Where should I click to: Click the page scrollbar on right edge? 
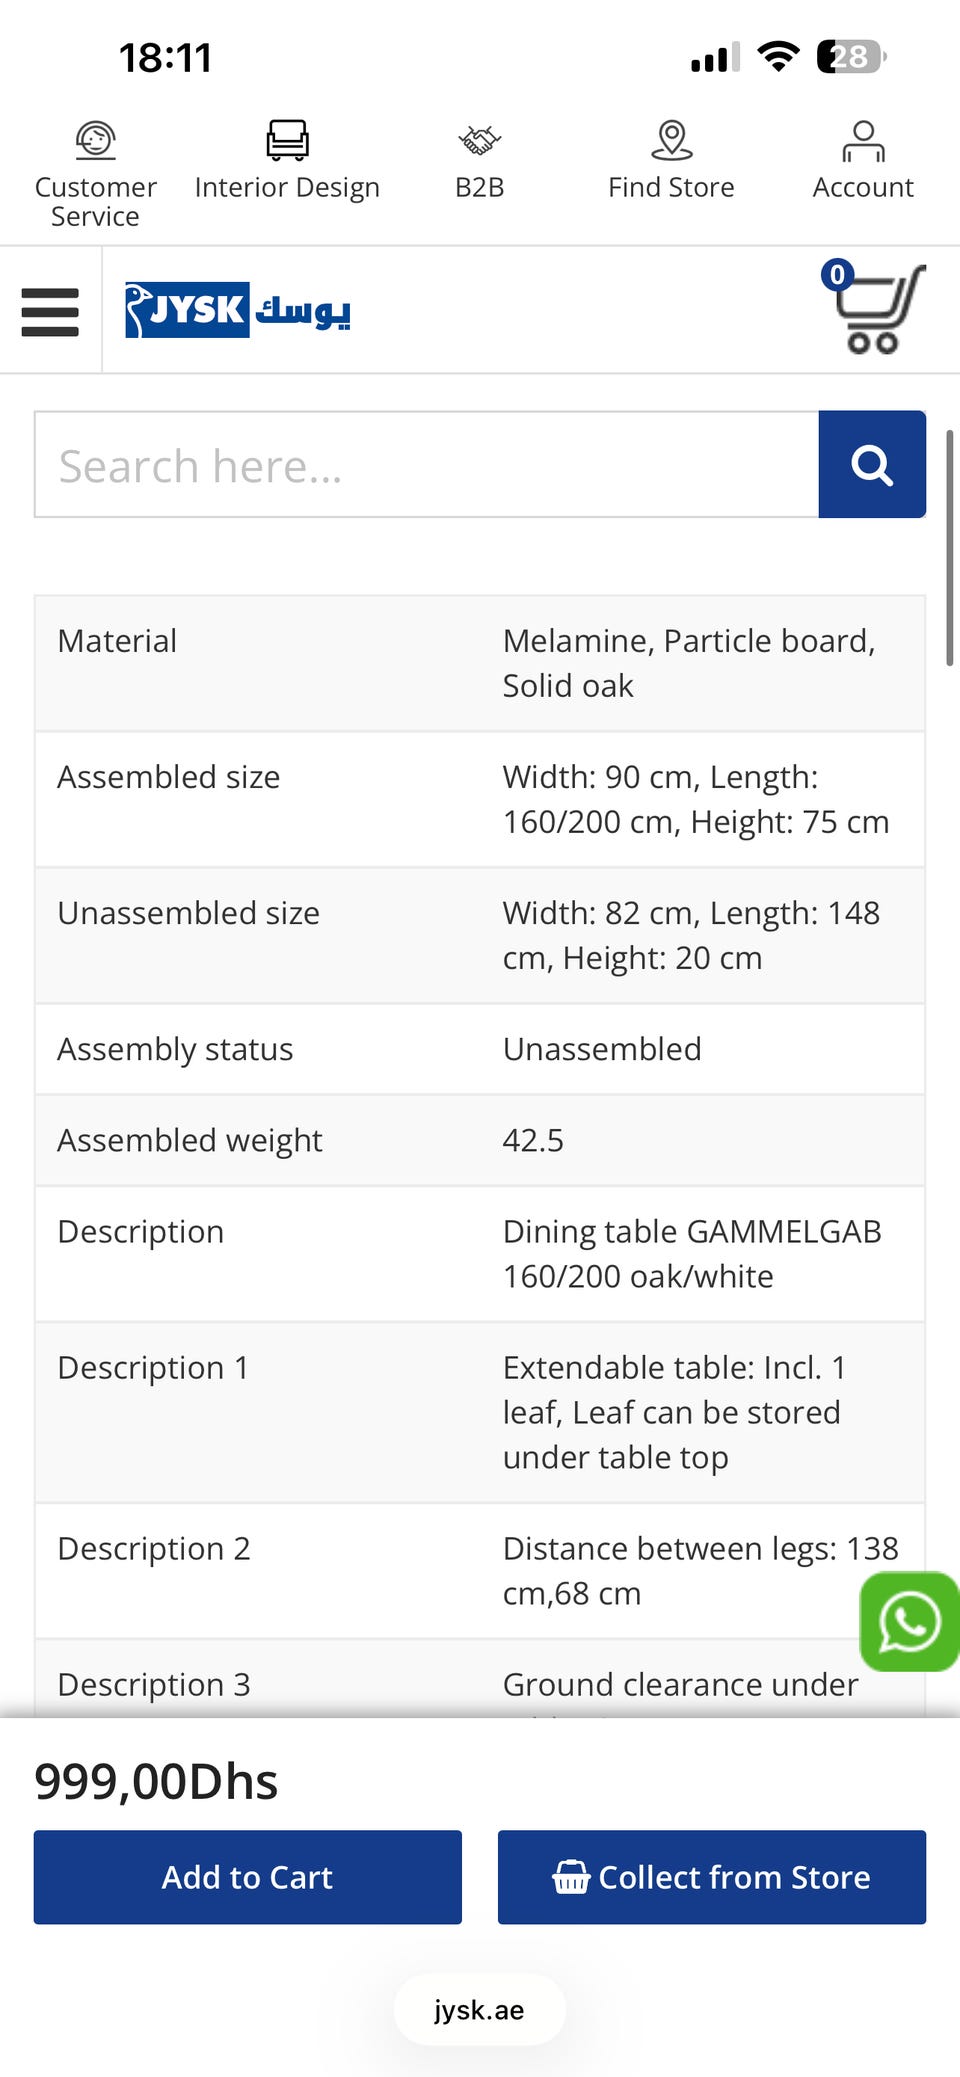coord(950,548)
